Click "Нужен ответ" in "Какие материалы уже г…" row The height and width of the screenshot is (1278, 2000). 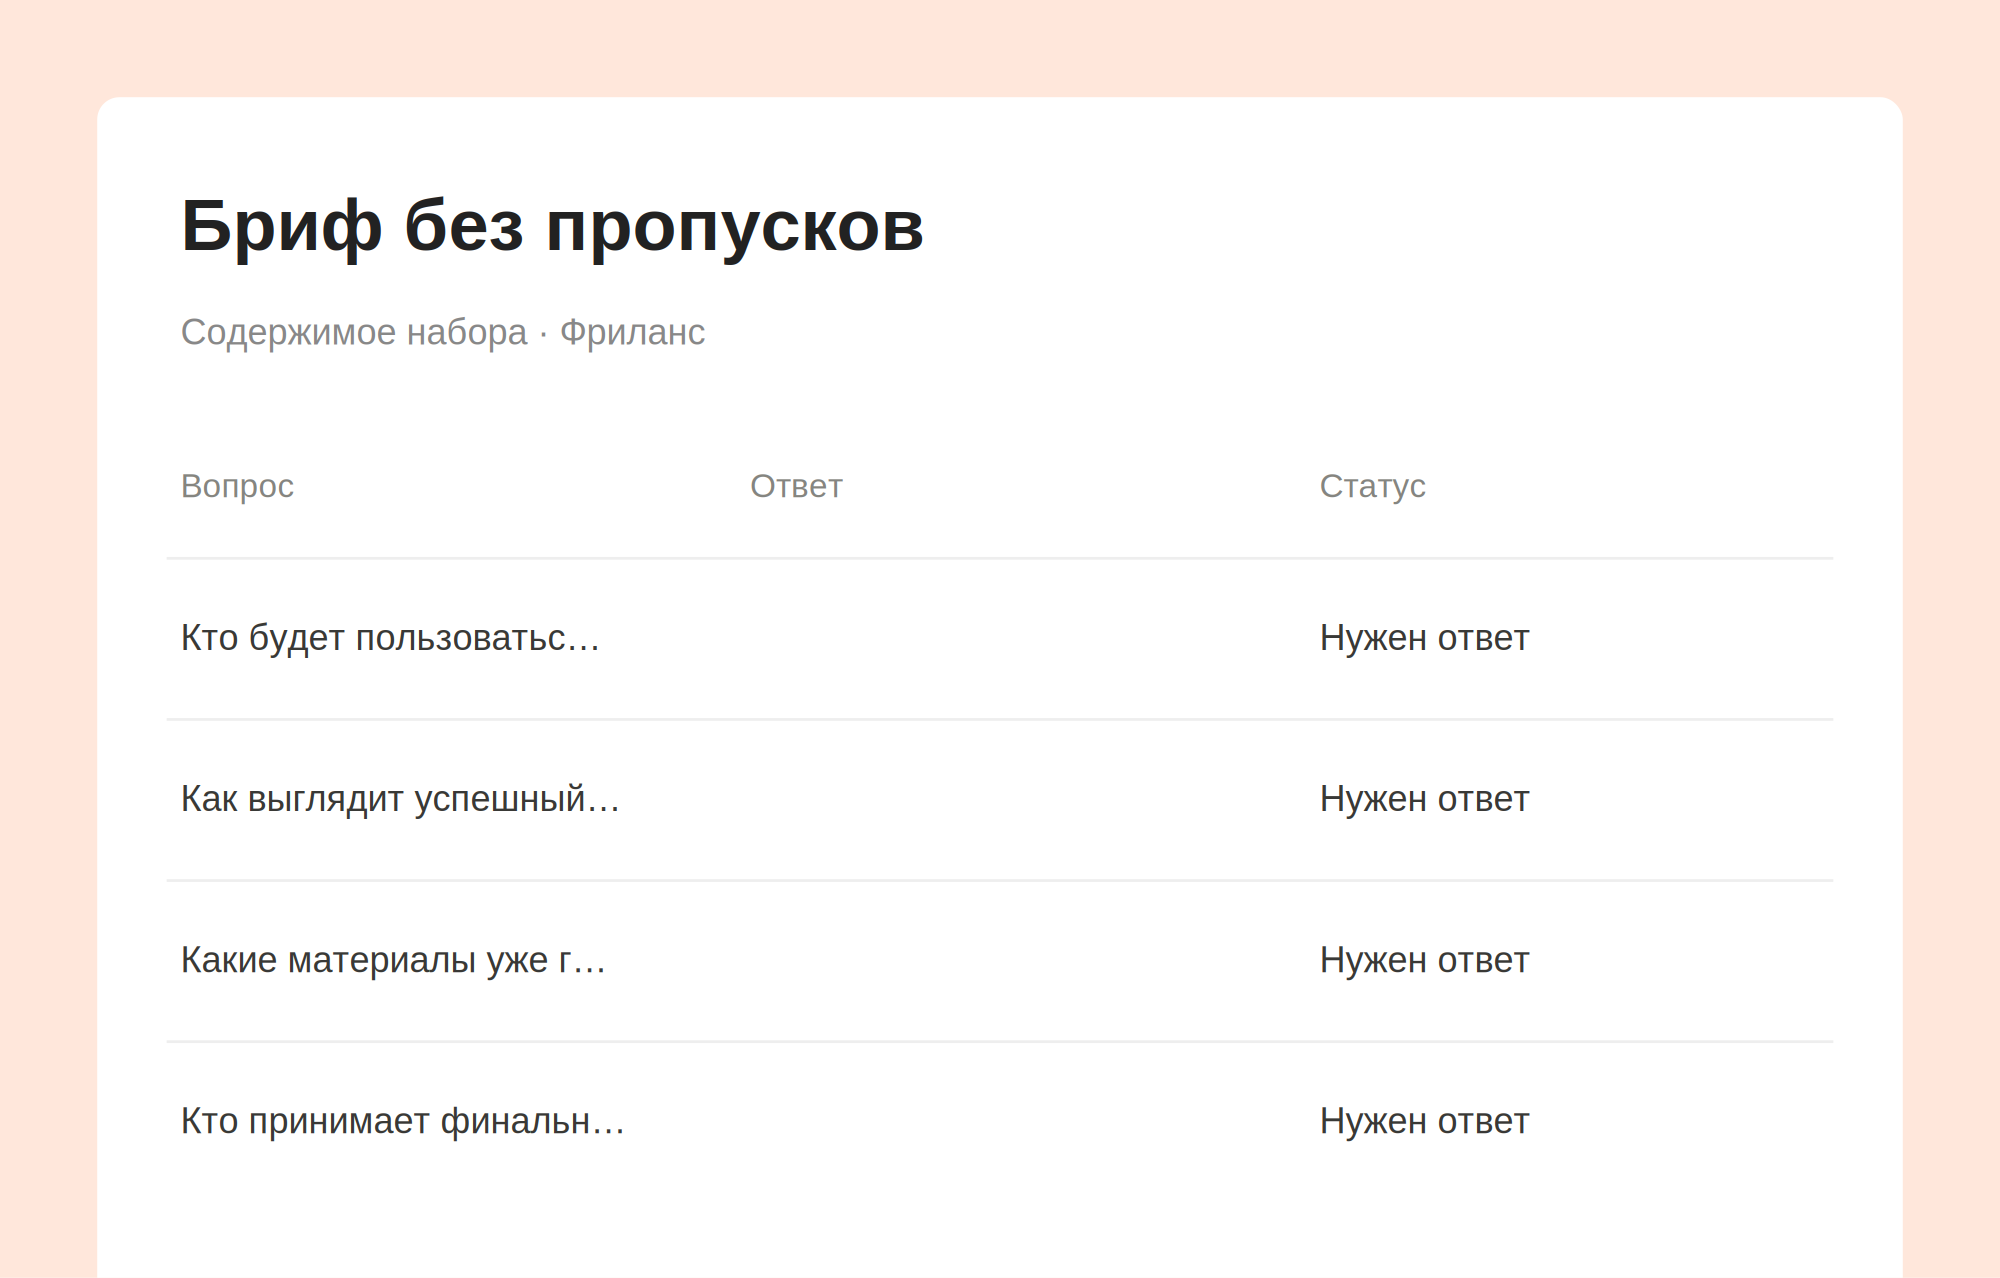click(1424, 960)
